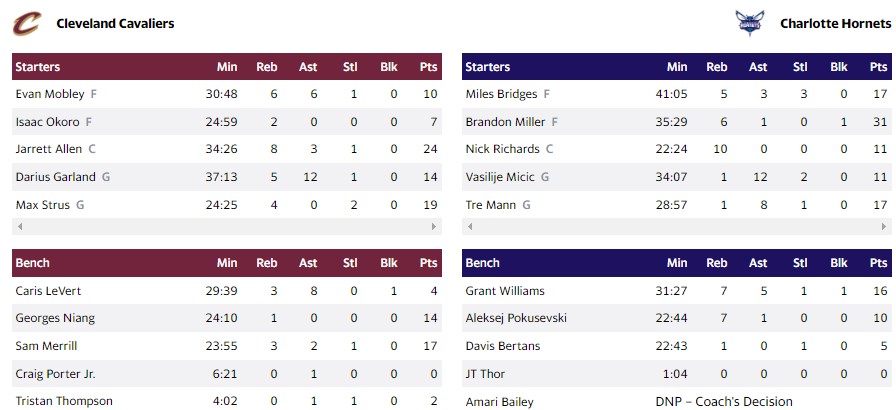
Task: Click the Charlotte Hornets logo
Action: point(748,23)
